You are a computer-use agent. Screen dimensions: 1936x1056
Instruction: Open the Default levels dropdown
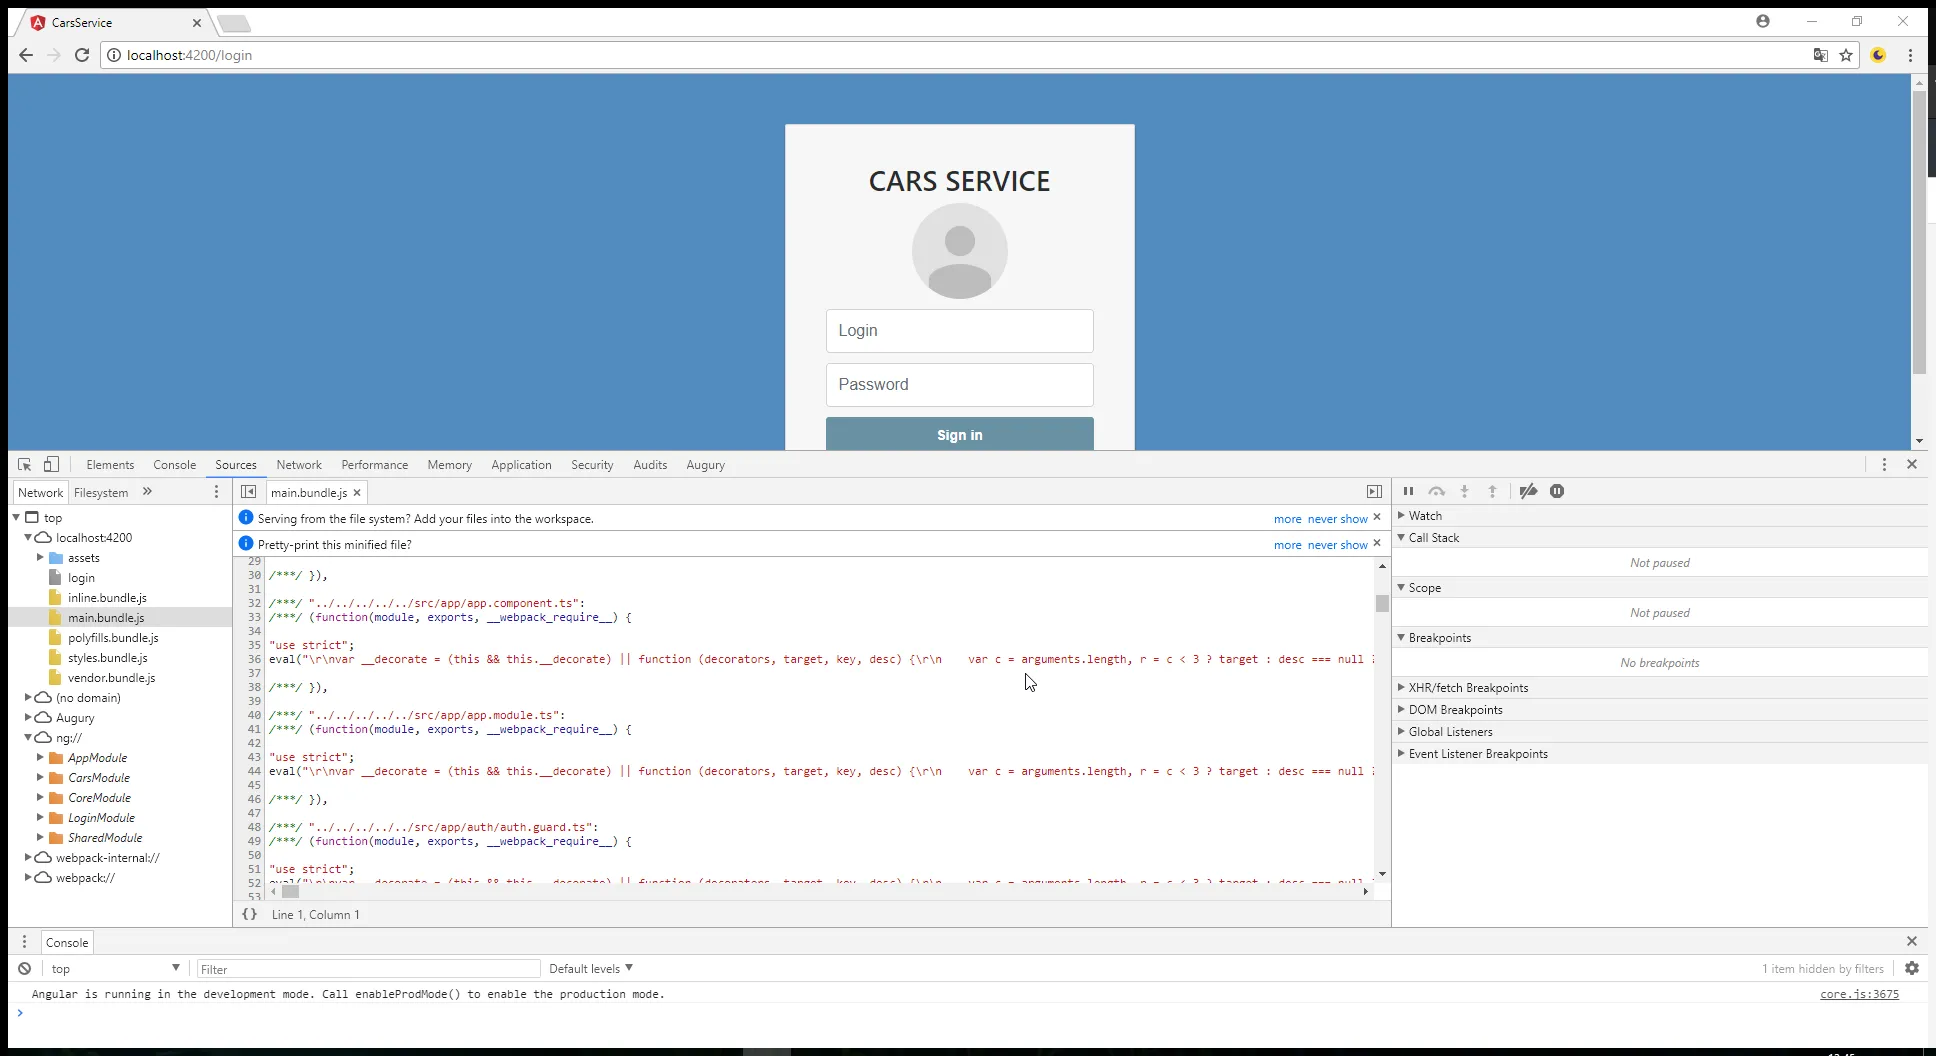tap(591, 968)
